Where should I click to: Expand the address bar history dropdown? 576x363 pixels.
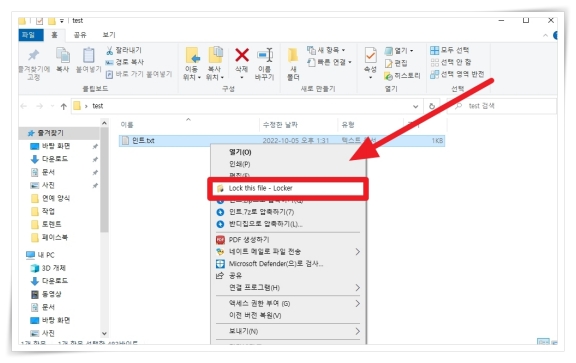point(415,106)
